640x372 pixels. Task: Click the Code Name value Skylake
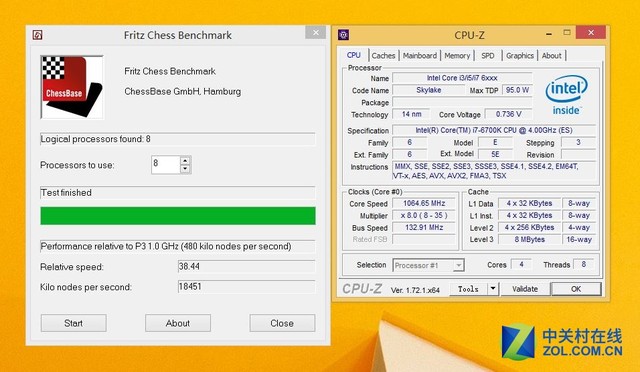429,90
